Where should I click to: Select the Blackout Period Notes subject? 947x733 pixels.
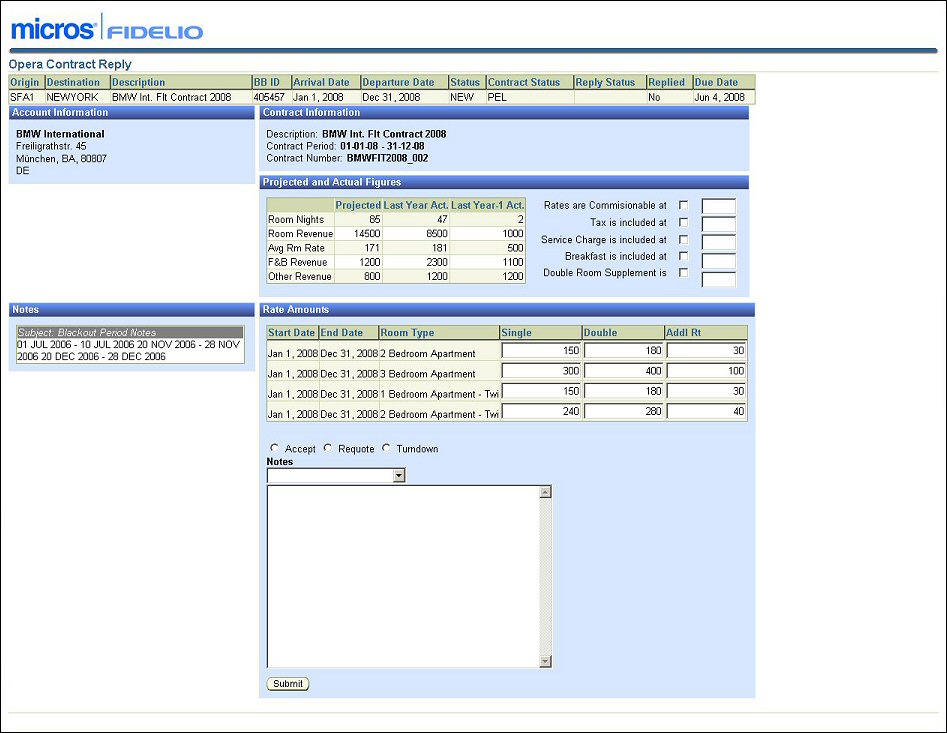130,332
